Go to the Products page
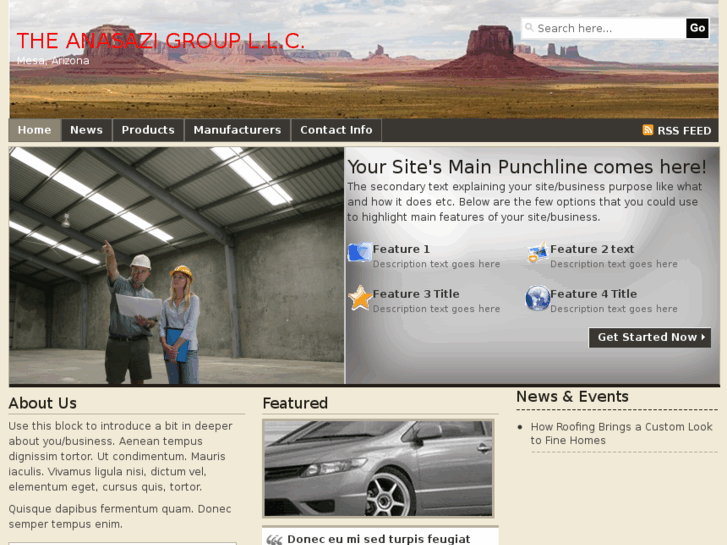Screen dimensions: 727x545 click(148, 130)
